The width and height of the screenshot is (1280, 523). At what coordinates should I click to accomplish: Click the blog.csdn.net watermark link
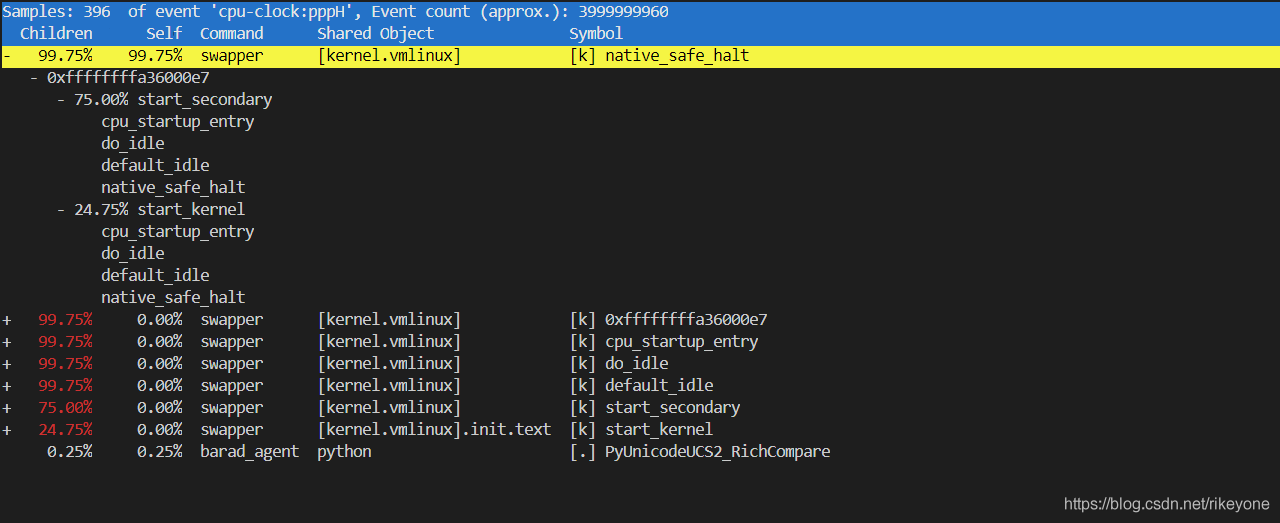pyautogui.click(x=1166, y=505)
